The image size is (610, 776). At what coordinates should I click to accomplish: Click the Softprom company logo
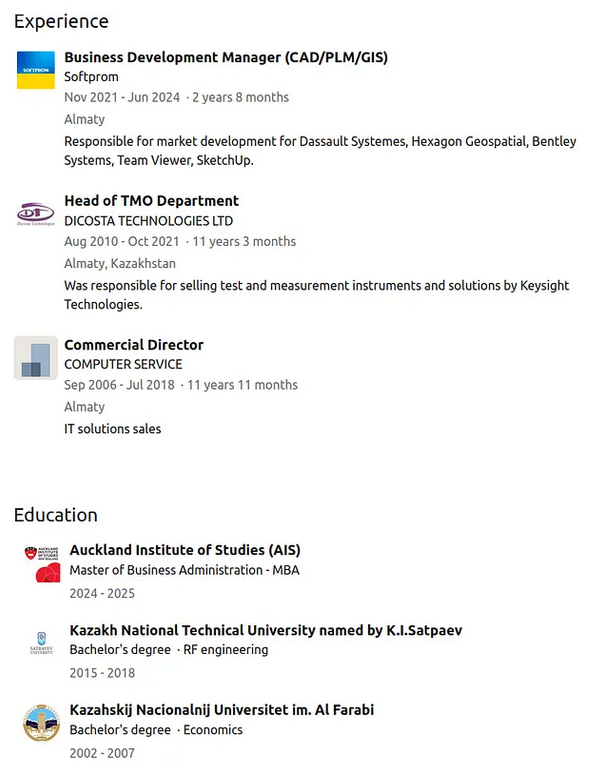click(x=36, y=70)
